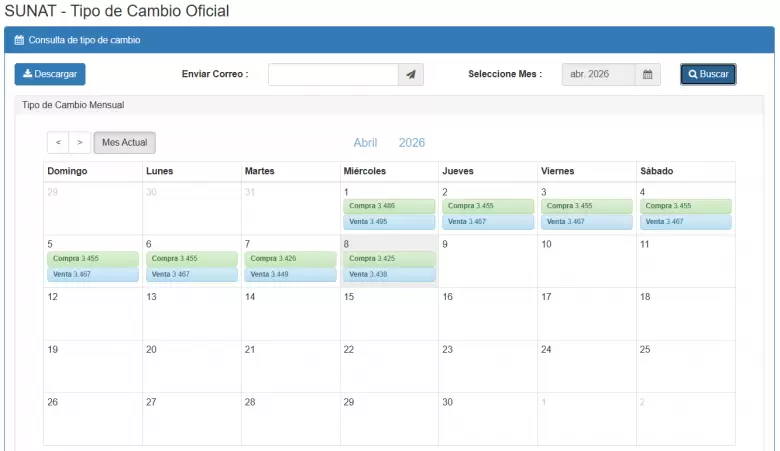Screen dimensions: 780x451
Task: Click the Mes Actual button
Action: click(125, 143)
